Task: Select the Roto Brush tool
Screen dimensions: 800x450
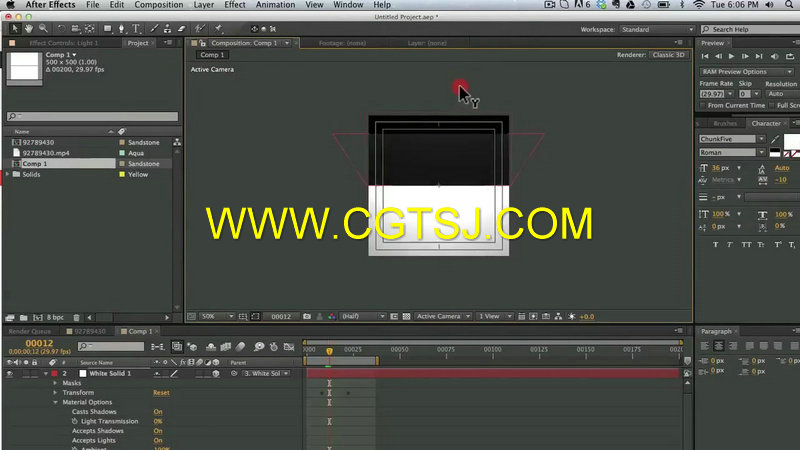Action: point(200,29)
